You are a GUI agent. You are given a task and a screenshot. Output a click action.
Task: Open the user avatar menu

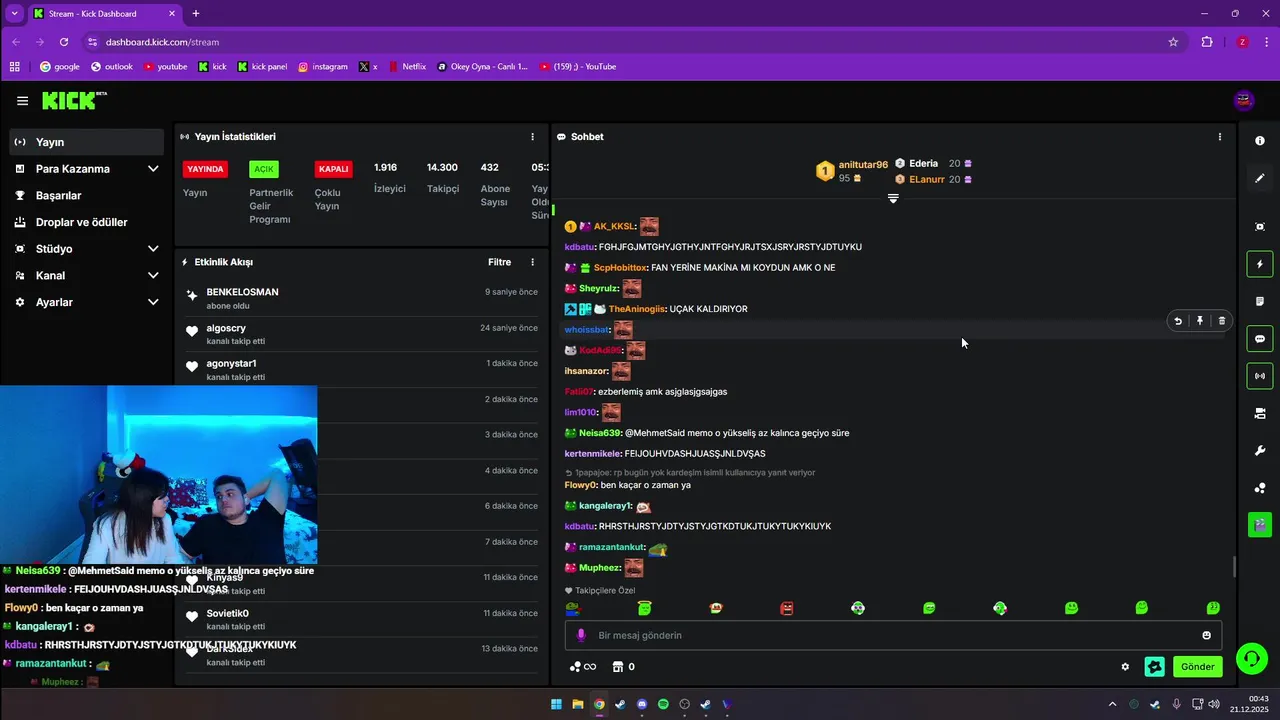1244,100
